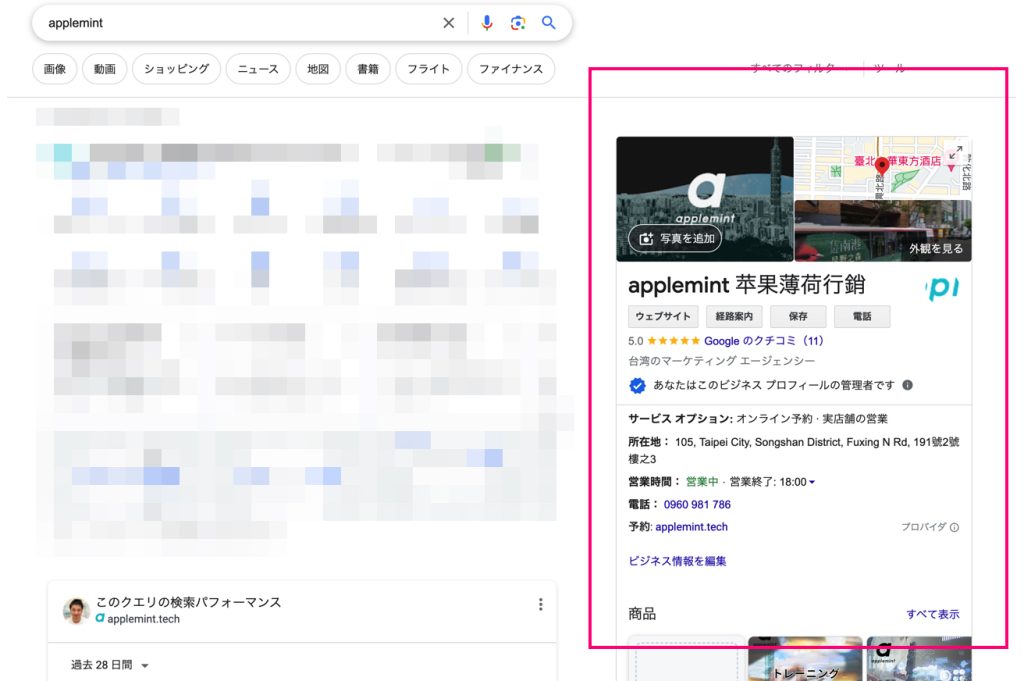Open the 地図 tab

[318, 69]
